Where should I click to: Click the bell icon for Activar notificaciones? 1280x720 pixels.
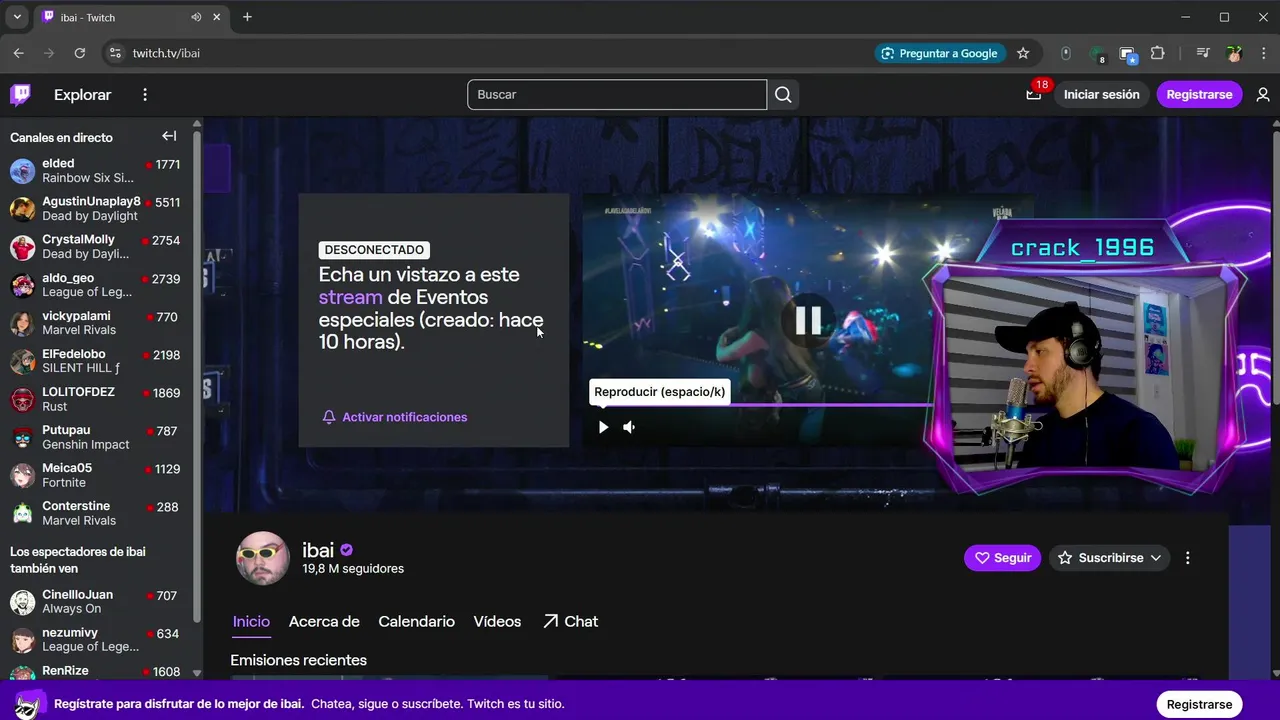(329, 417)
